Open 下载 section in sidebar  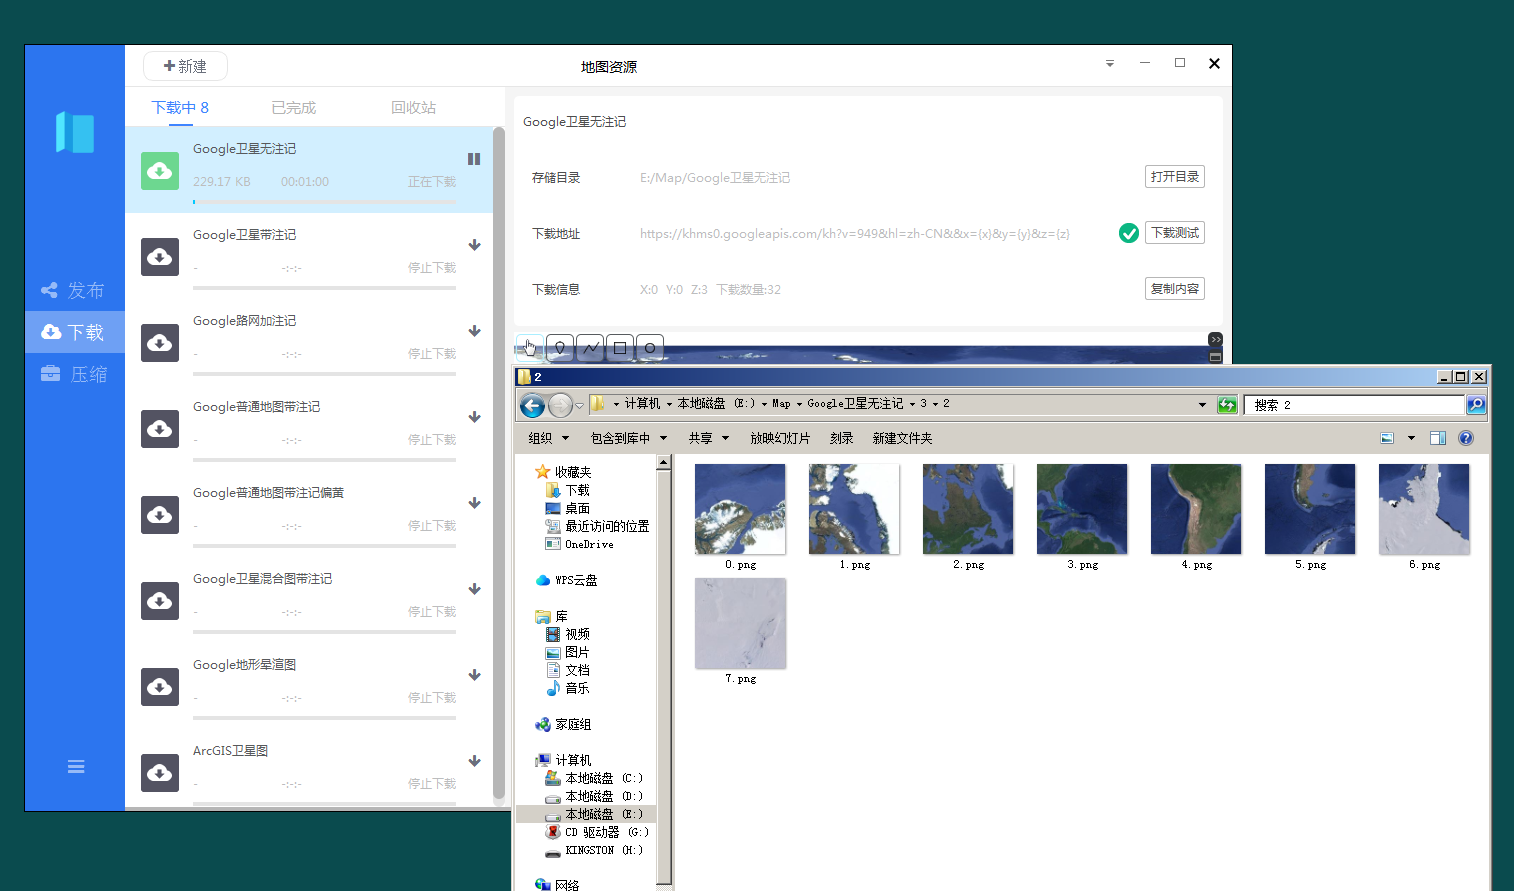[73, 332]
